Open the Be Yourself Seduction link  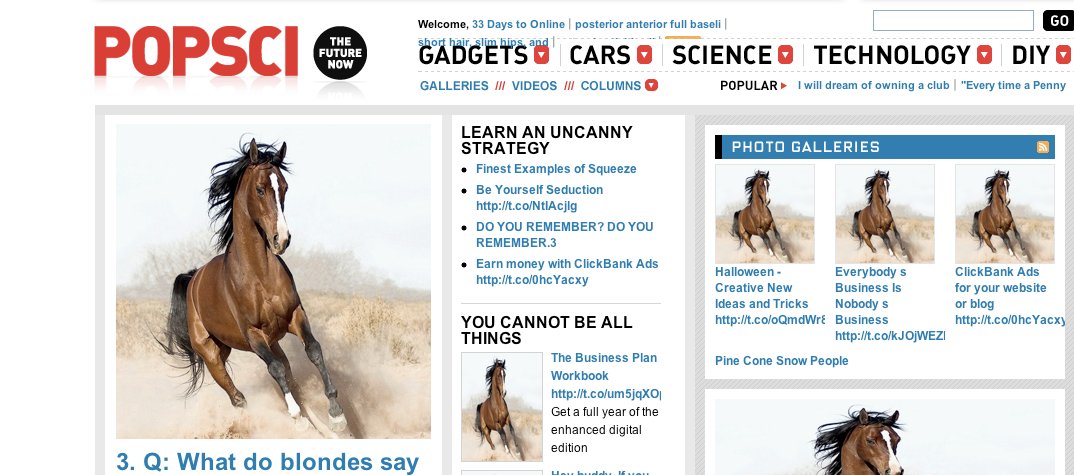(x=540, y=197)
